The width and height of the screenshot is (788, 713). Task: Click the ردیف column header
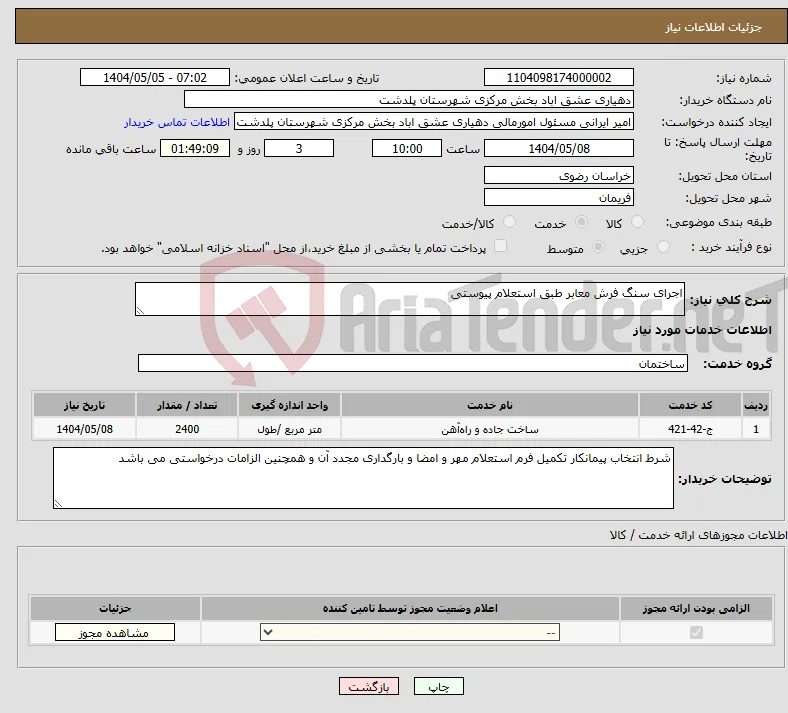tap(756, 405)
